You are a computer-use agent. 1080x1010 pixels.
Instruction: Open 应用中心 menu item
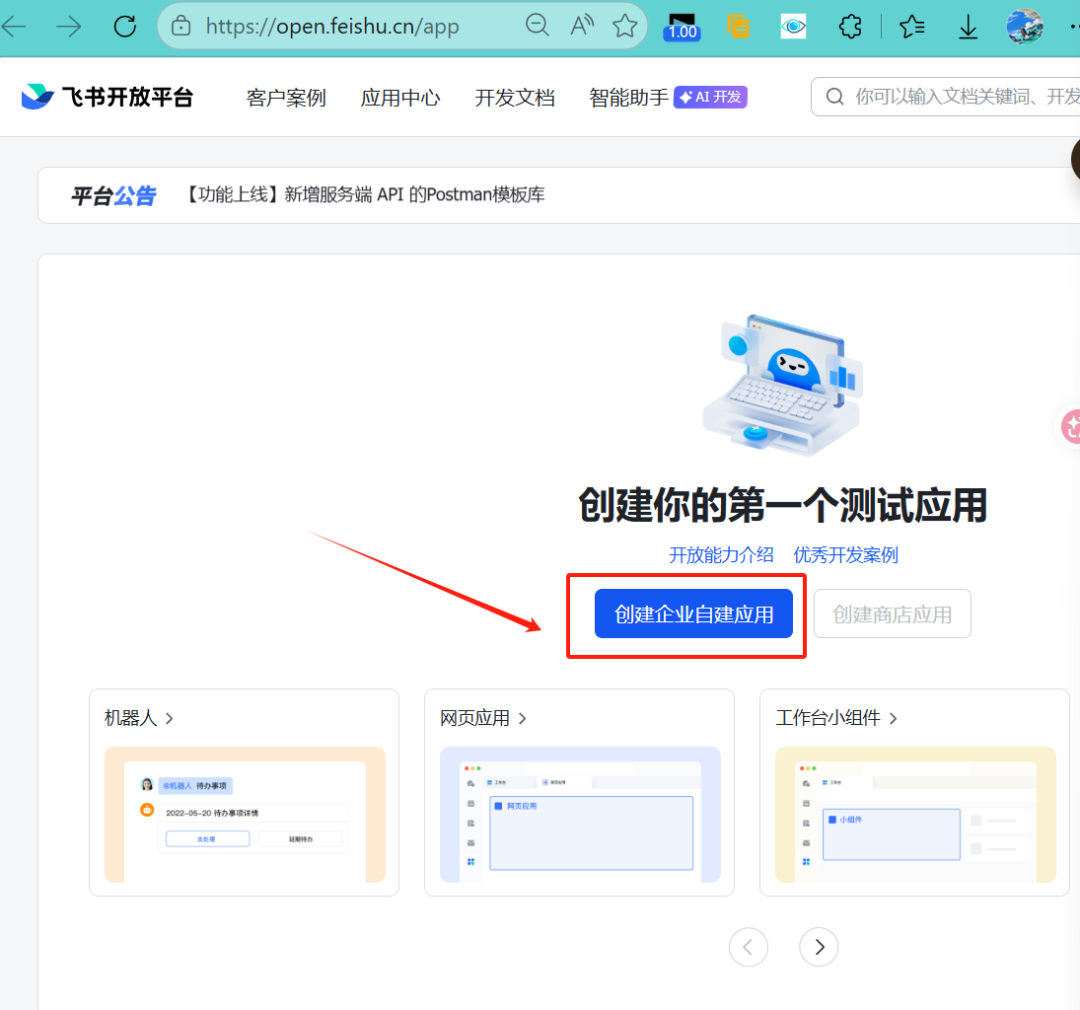coord(400,97)
